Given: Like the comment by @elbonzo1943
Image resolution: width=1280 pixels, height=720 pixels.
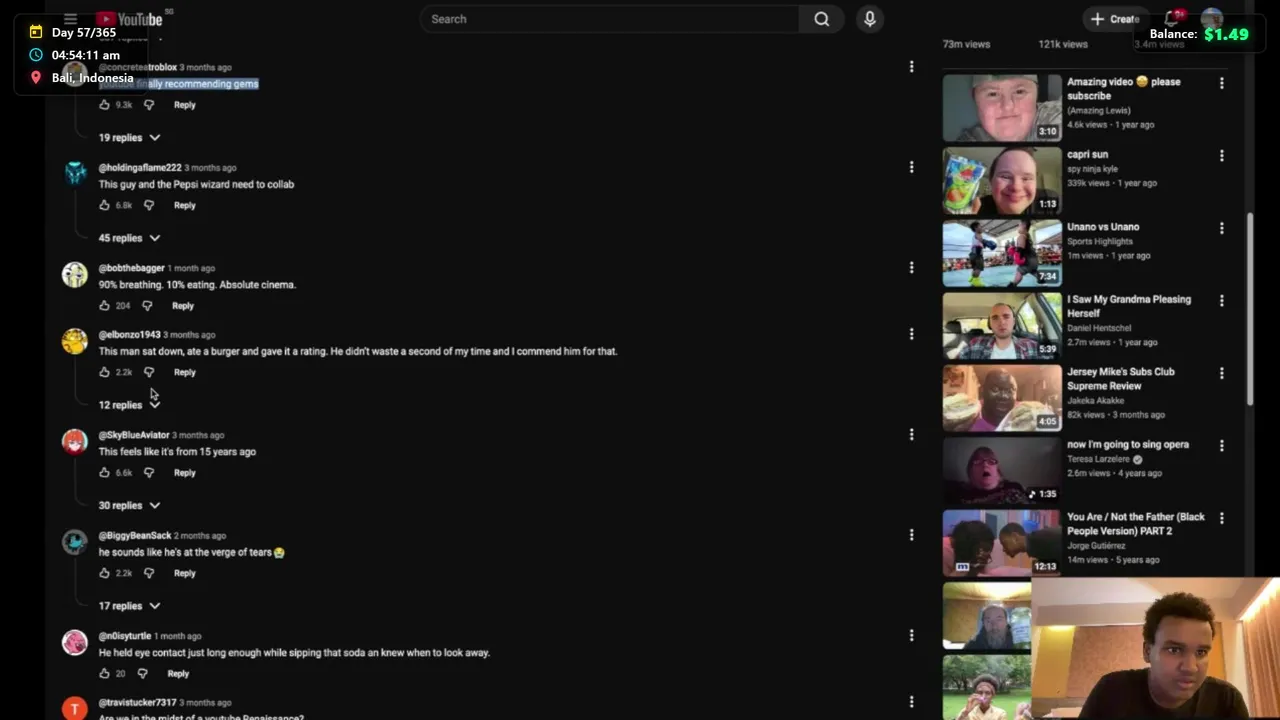Looking at the screenshot, I should (104, 372).
